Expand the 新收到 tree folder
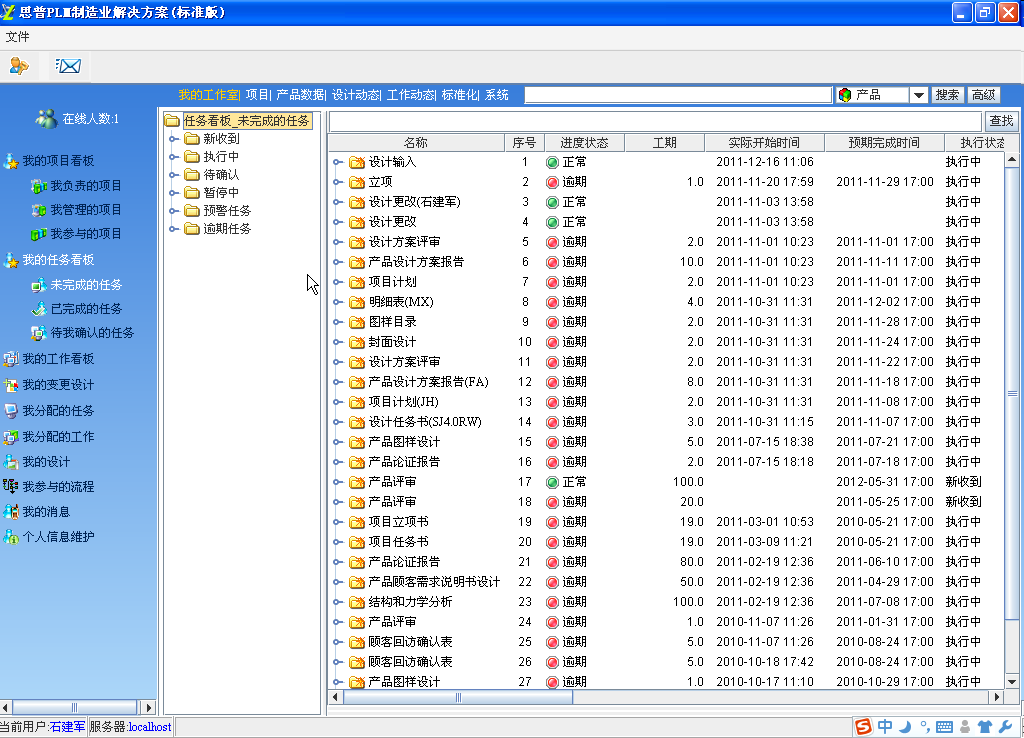The image size is (1024, 738). 174,139
